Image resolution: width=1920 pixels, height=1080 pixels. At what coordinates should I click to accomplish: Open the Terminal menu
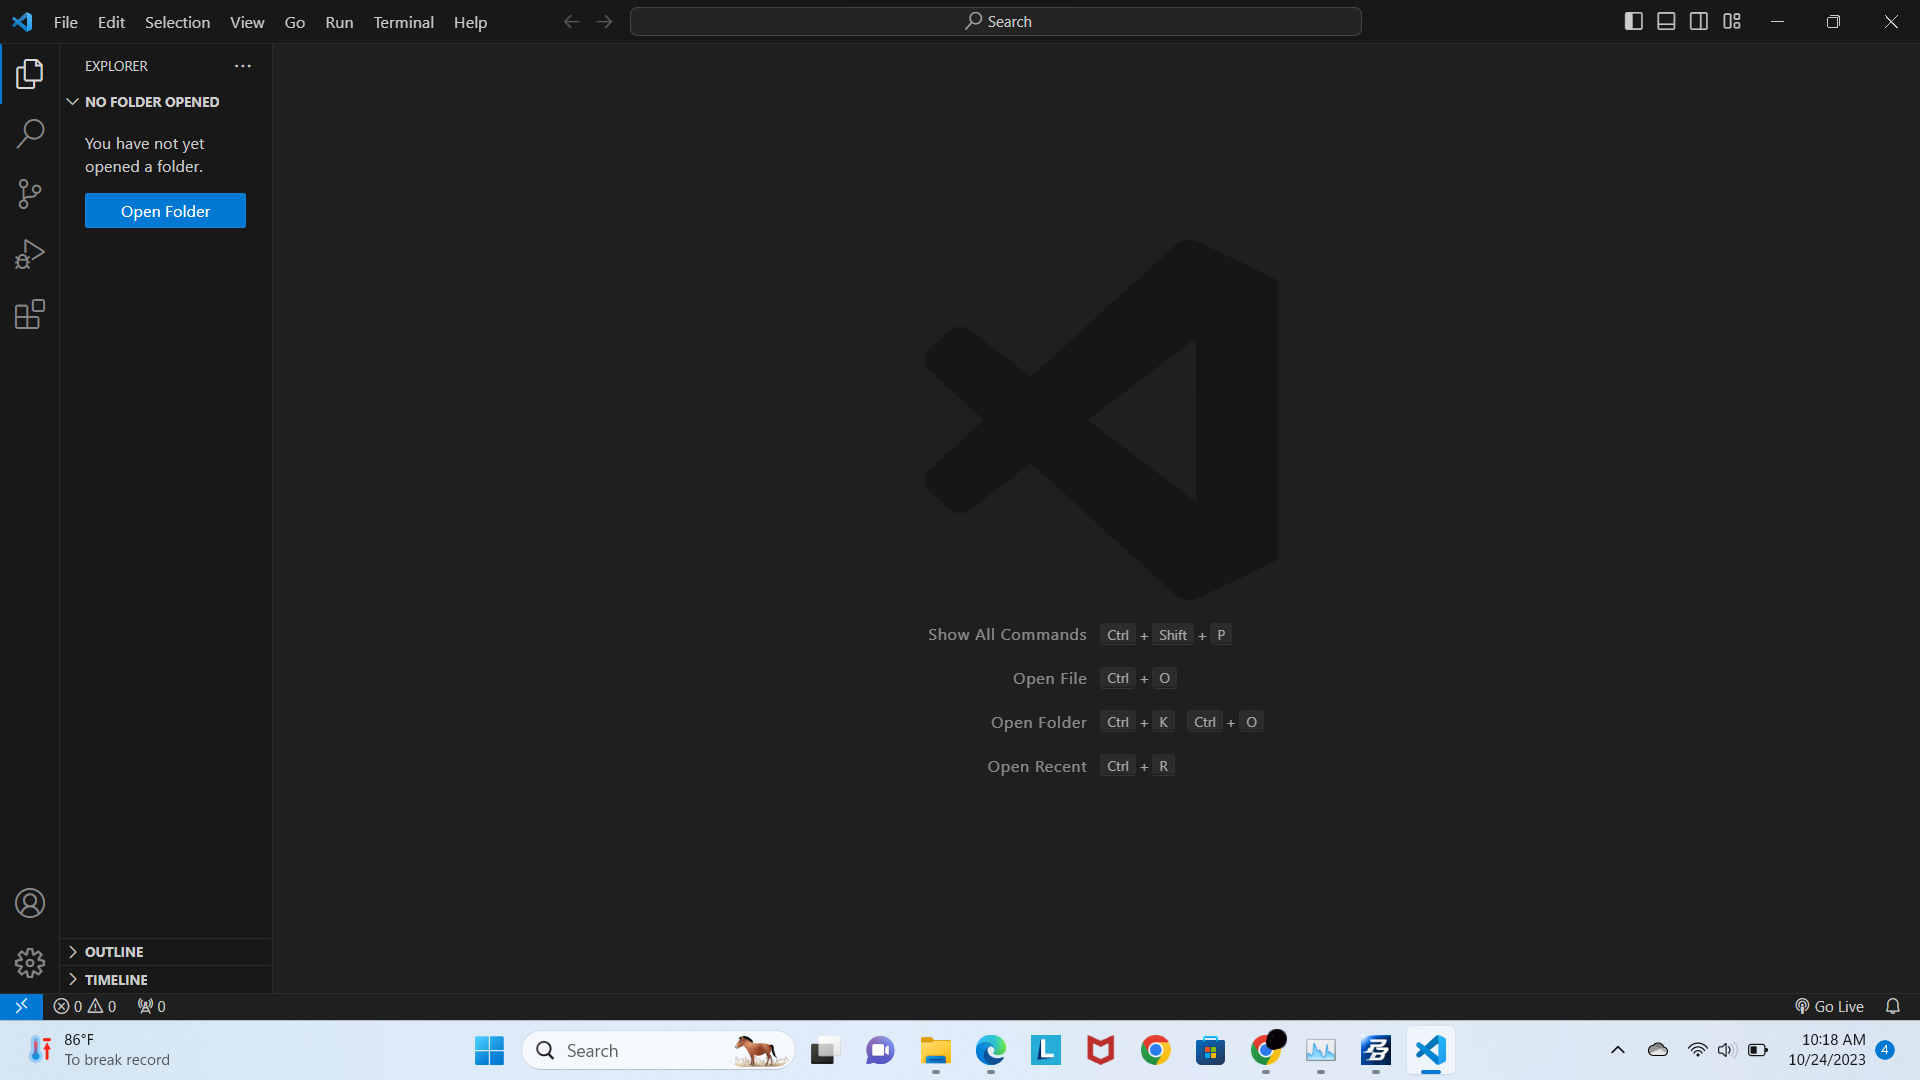[x=403, y=22]
